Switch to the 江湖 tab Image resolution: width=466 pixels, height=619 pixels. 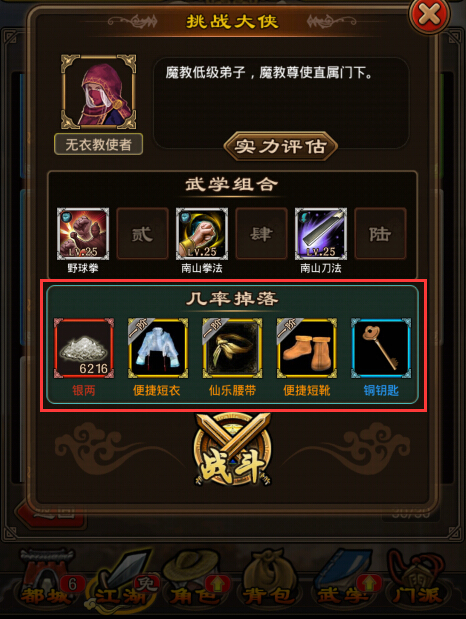point(122,582)
